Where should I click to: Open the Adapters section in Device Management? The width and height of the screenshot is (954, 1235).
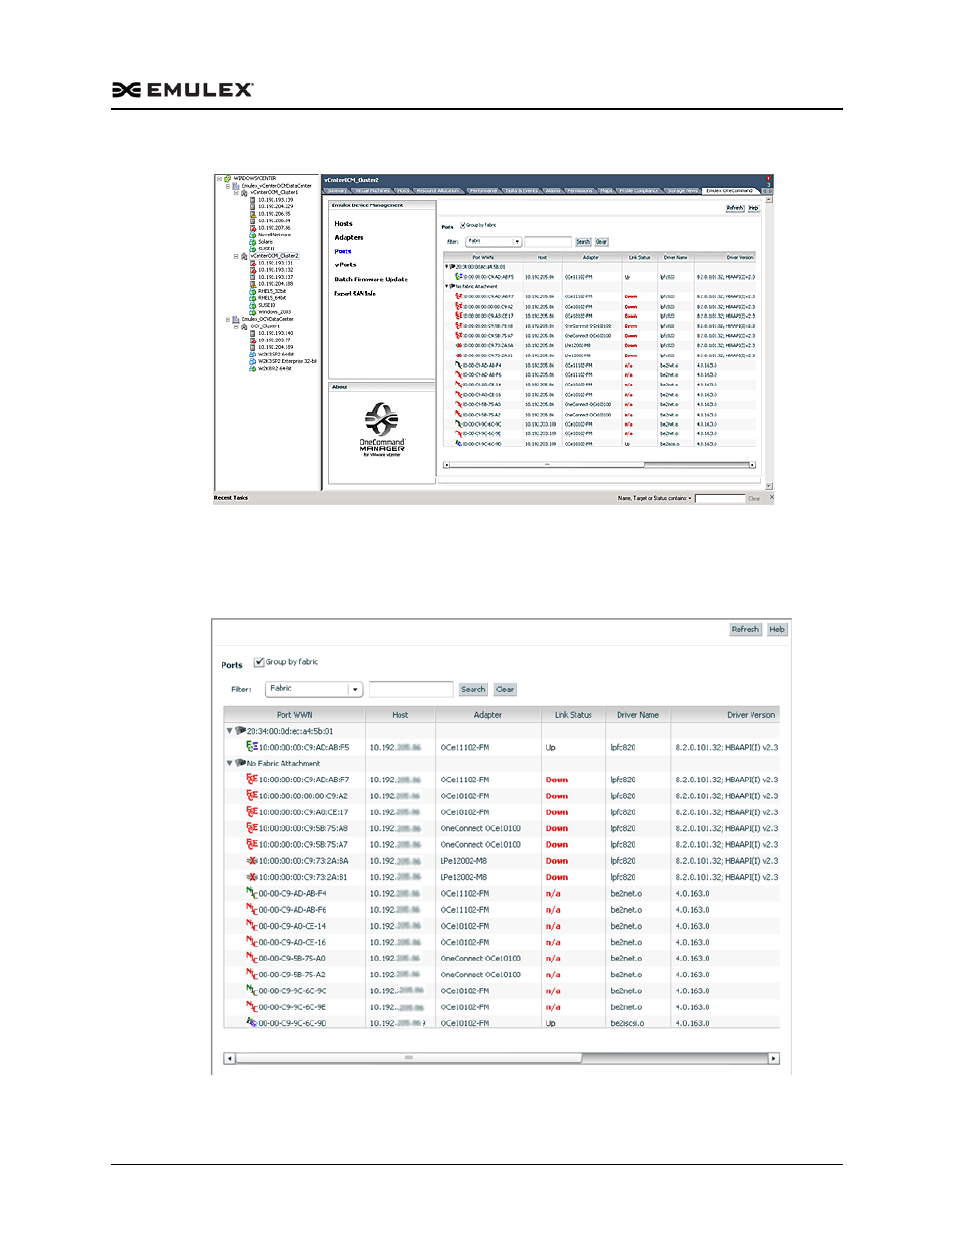pyautogui.click(x=349, y=238)
